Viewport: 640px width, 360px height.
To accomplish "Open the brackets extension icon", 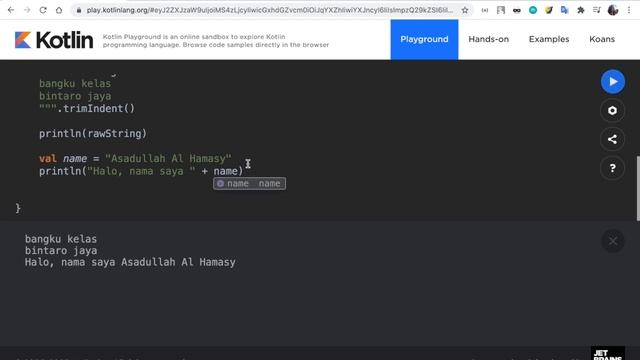I will [485, 10].
